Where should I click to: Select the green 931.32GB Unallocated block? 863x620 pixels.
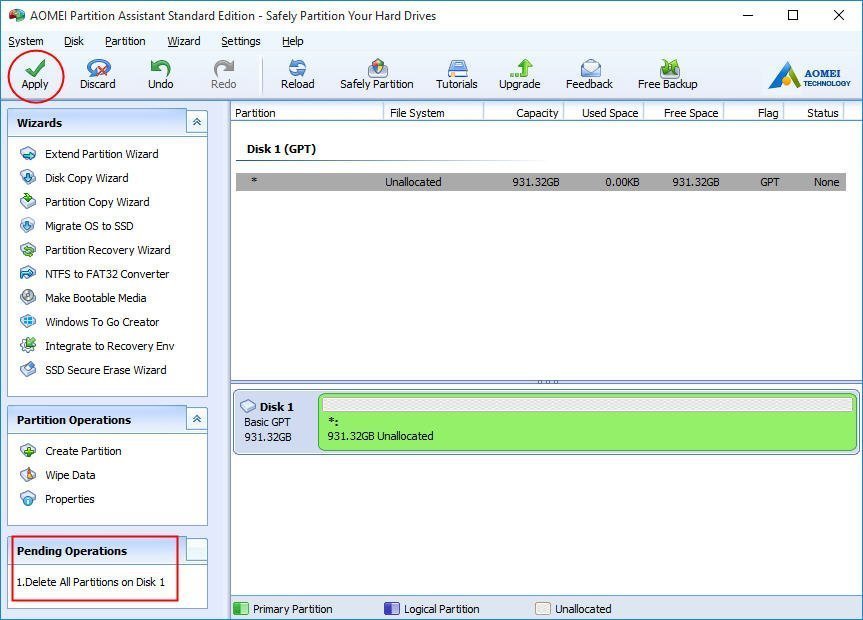click(587, 422)
